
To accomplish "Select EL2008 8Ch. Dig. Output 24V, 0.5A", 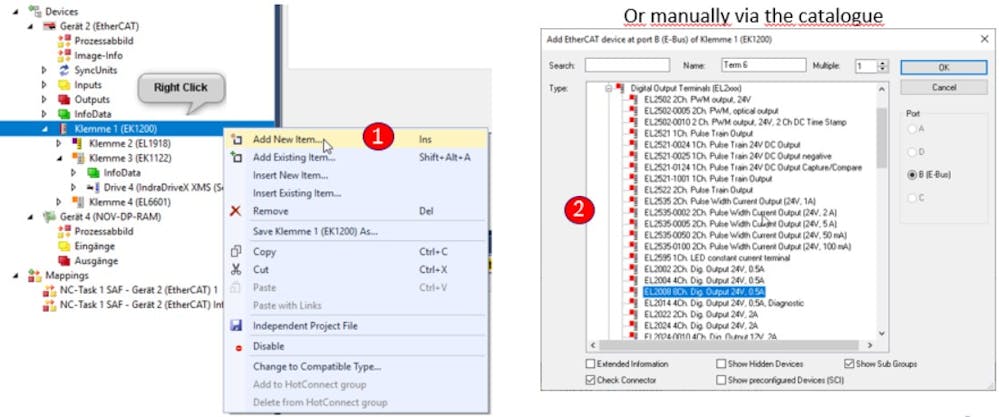I will (703, 292).
